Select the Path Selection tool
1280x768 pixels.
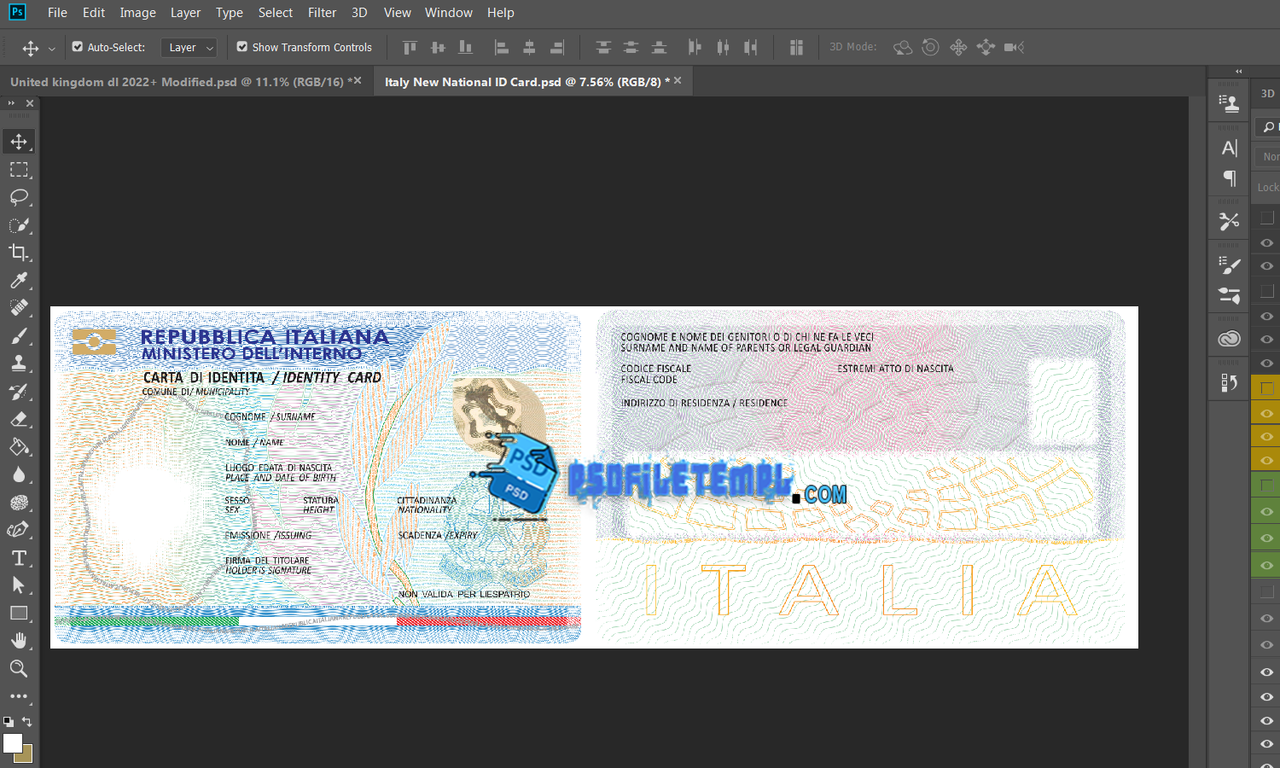tap(19, 585)
